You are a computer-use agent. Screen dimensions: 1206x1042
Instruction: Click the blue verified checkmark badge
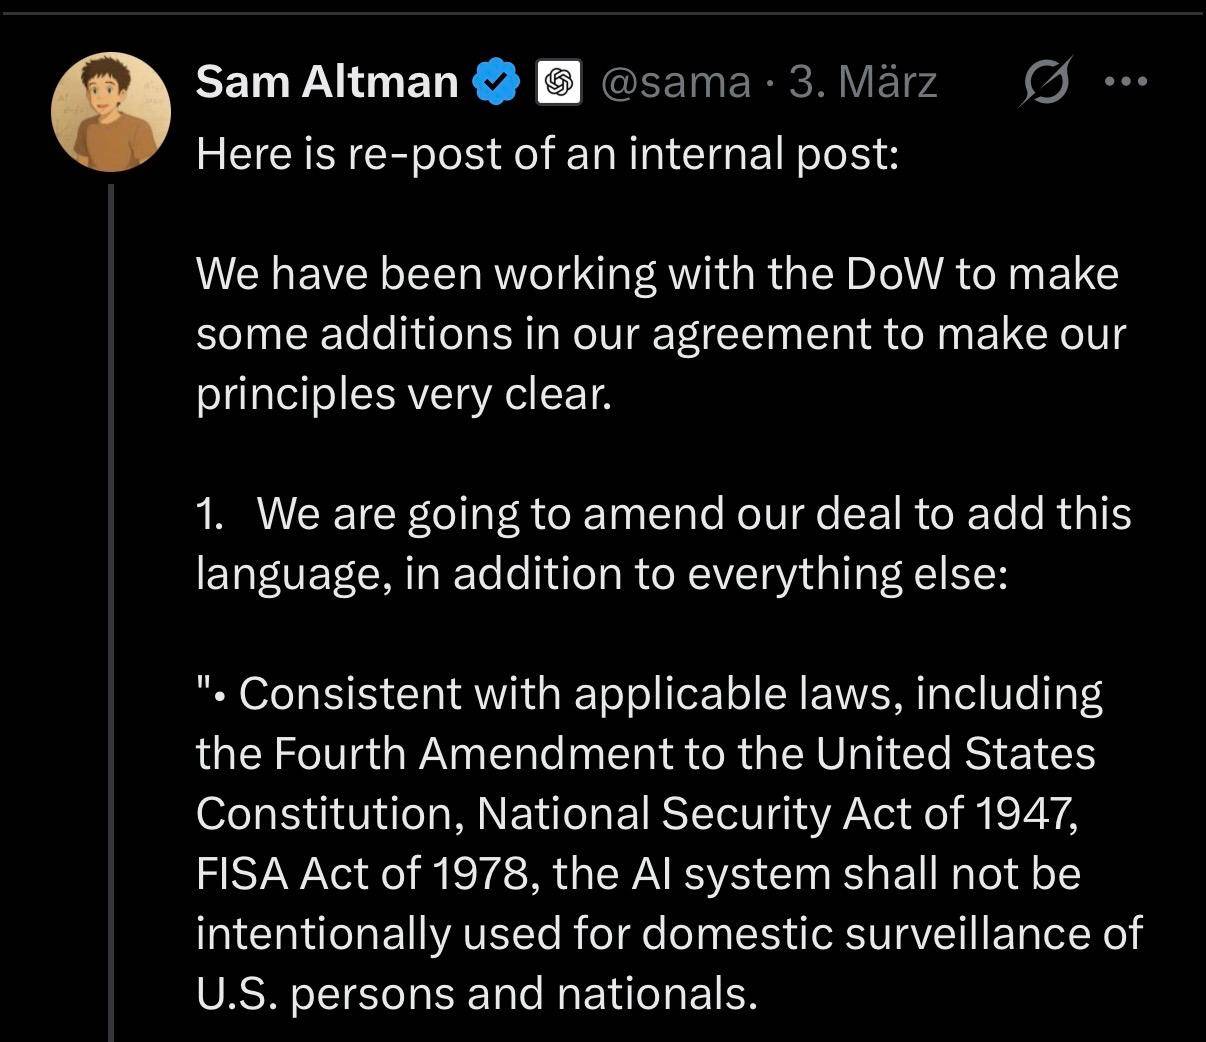pos(496,81)
